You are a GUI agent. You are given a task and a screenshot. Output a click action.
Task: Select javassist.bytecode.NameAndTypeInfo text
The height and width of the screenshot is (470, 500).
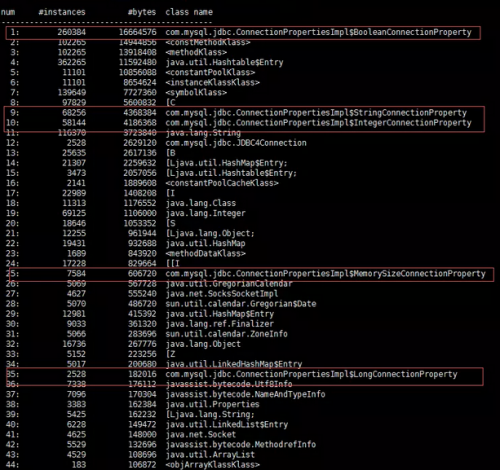(245, 394)
